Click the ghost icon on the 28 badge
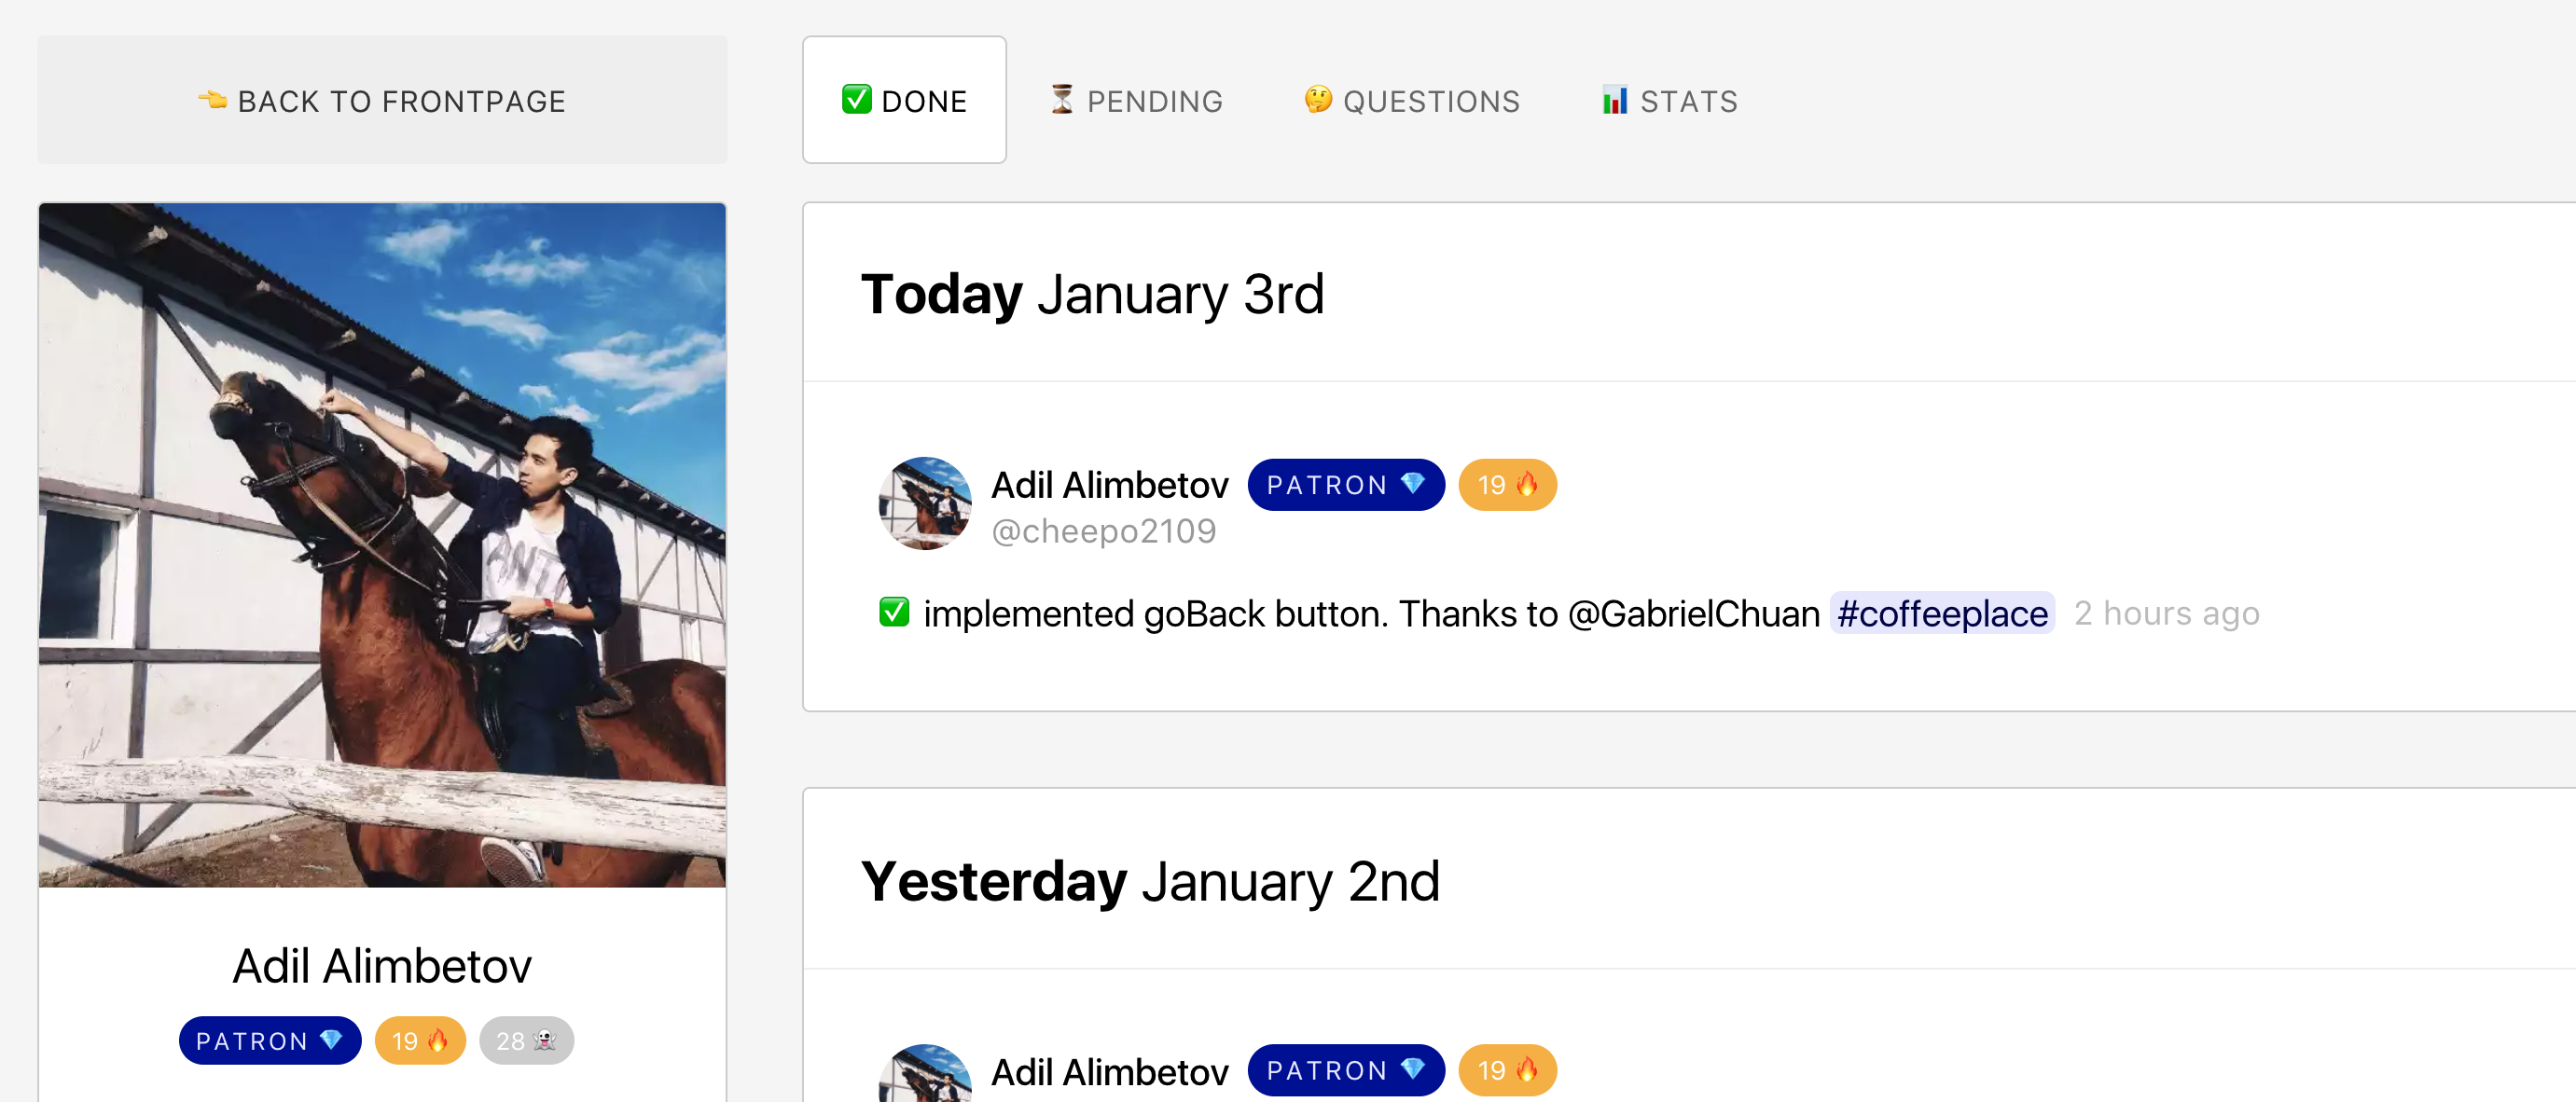2576x1102 pixels. point(545,1040)
